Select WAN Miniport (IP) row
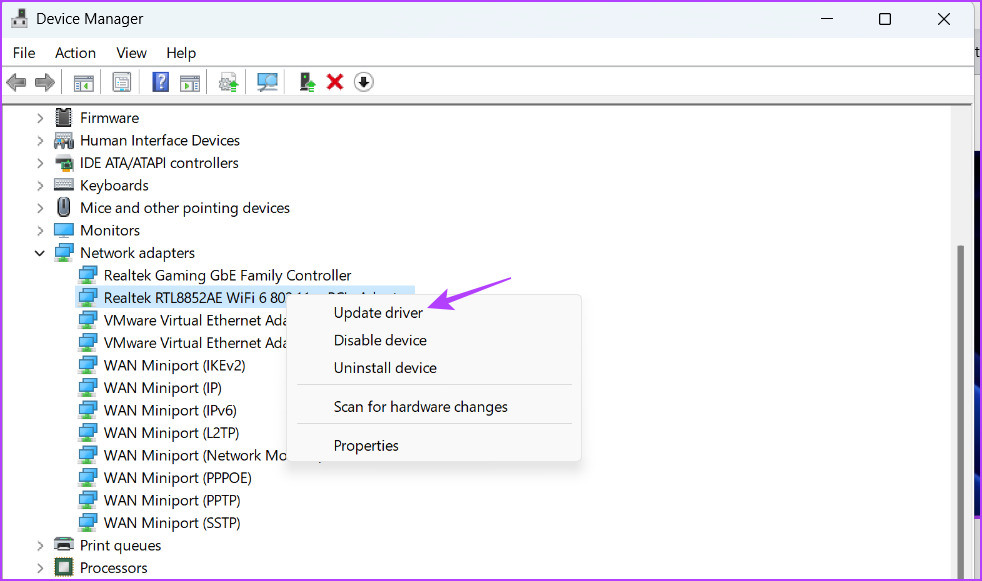982x581 pixels. (163, 388)
